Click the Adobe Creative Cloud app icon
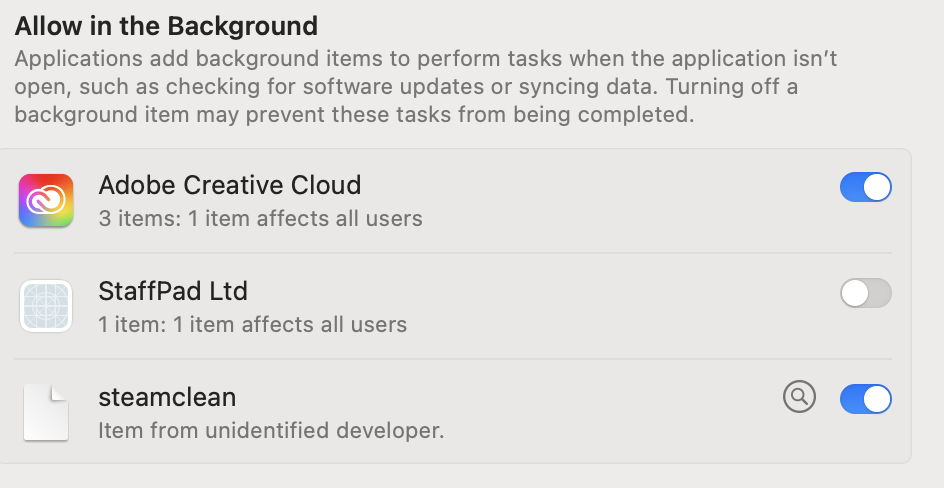 point(46,200)
